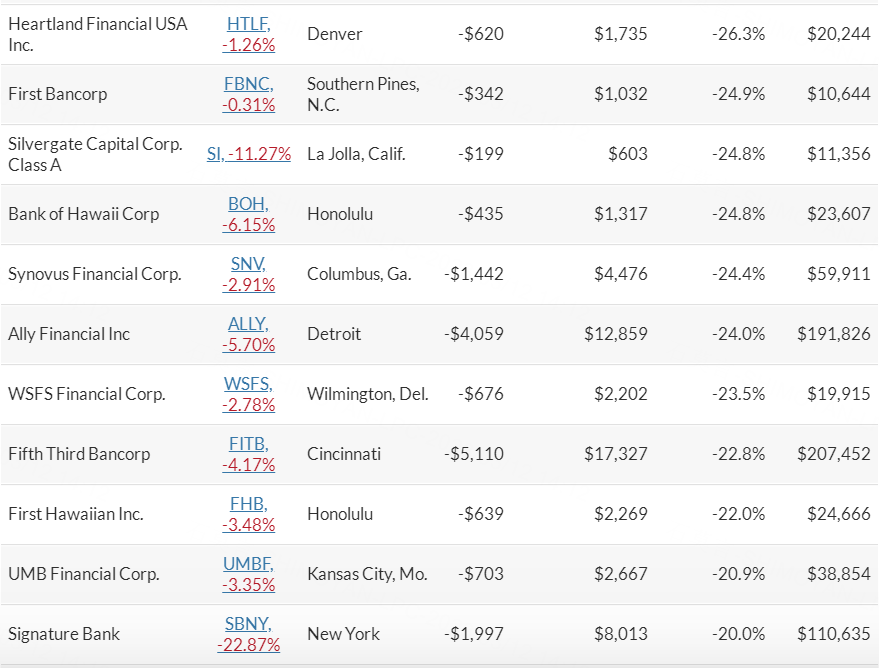The height and width of the screenshot is (668, 879).
Task: Click the Southern Pines, N.C. location cell
Action: click(x=363, y=94)
